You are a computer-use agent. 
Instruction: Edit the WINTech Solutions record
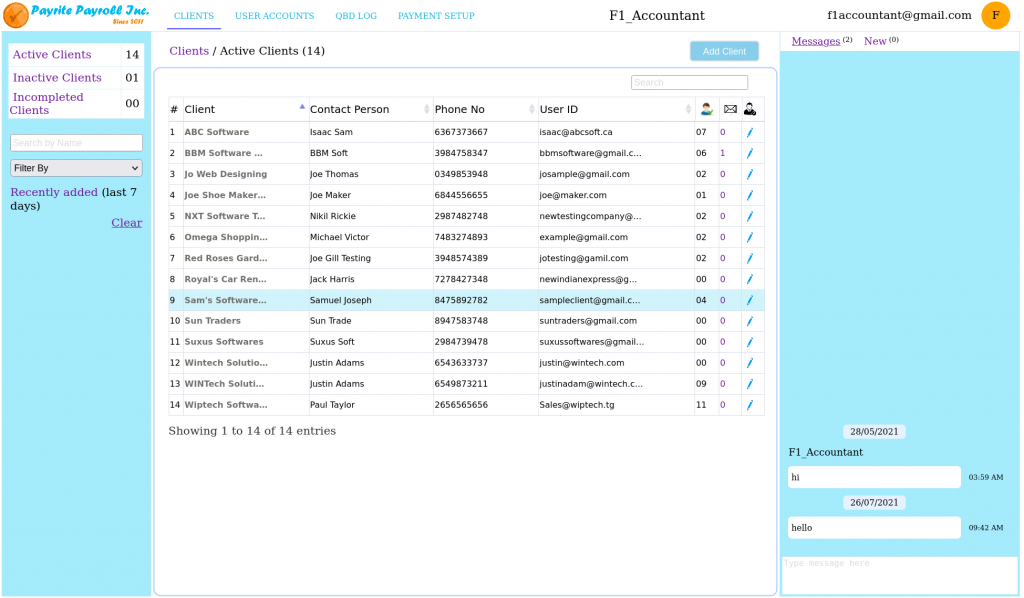[x=750, y=383]
